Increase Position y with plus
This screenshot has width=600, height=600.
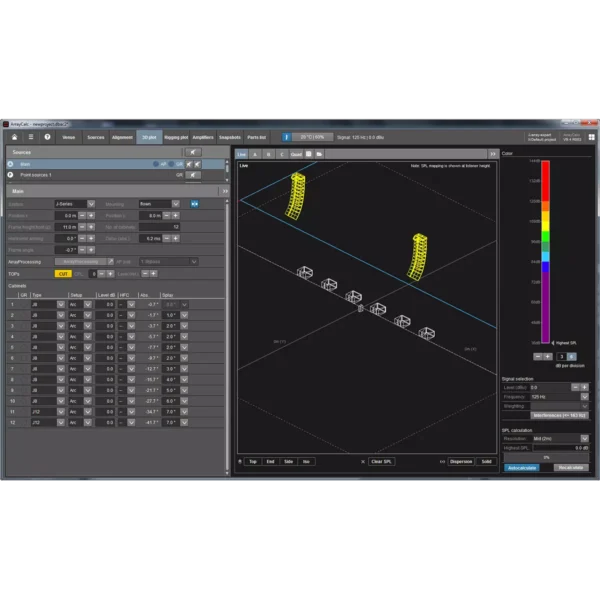(x=176, y=216)
